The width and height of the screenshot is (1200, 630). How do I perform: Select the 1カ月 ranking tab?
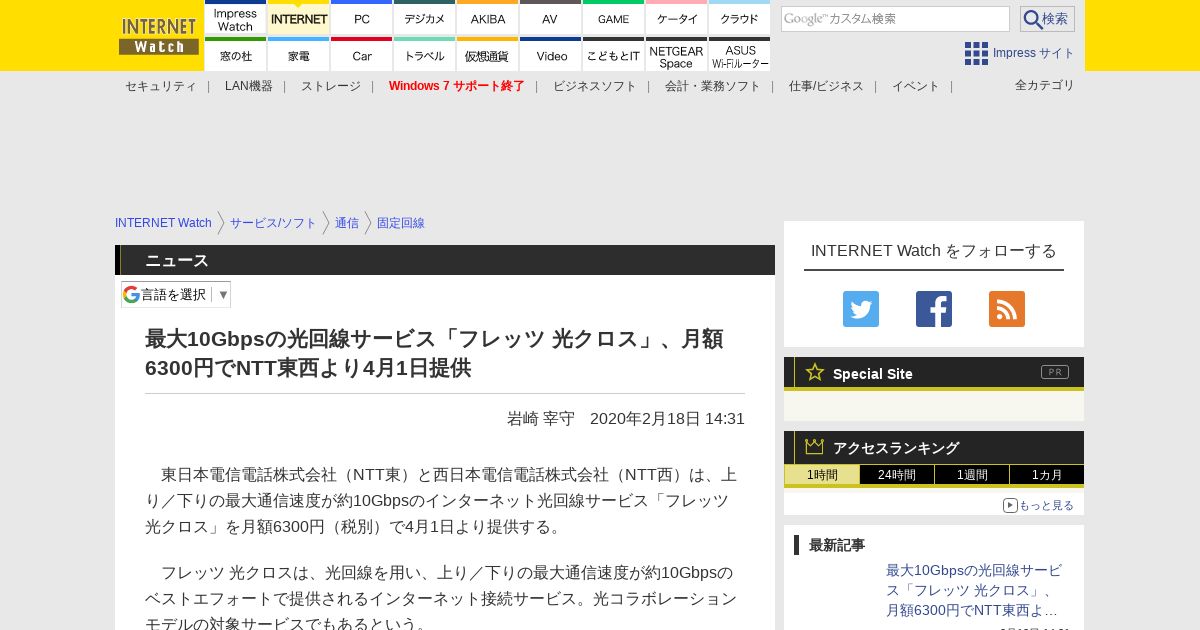pos(1047,475)
